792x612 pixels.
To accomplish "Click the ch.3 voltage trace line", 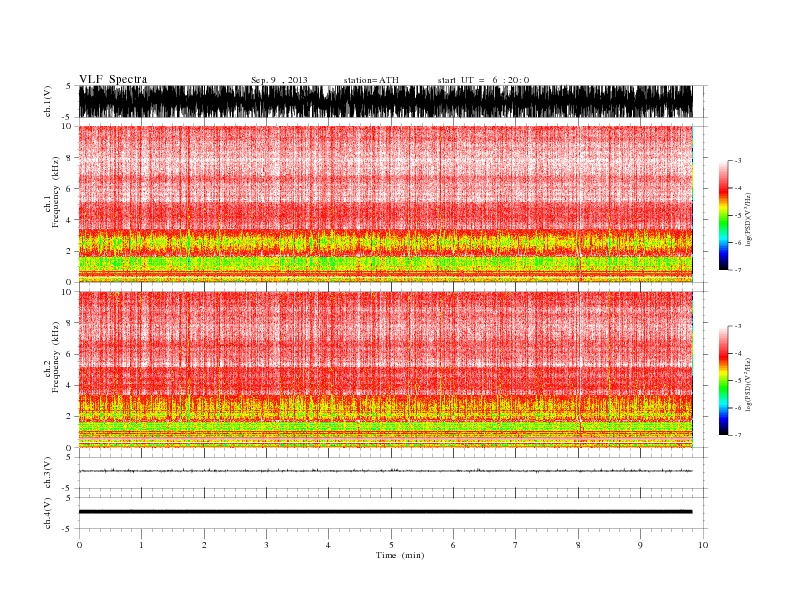I will (x=385, y=471).
